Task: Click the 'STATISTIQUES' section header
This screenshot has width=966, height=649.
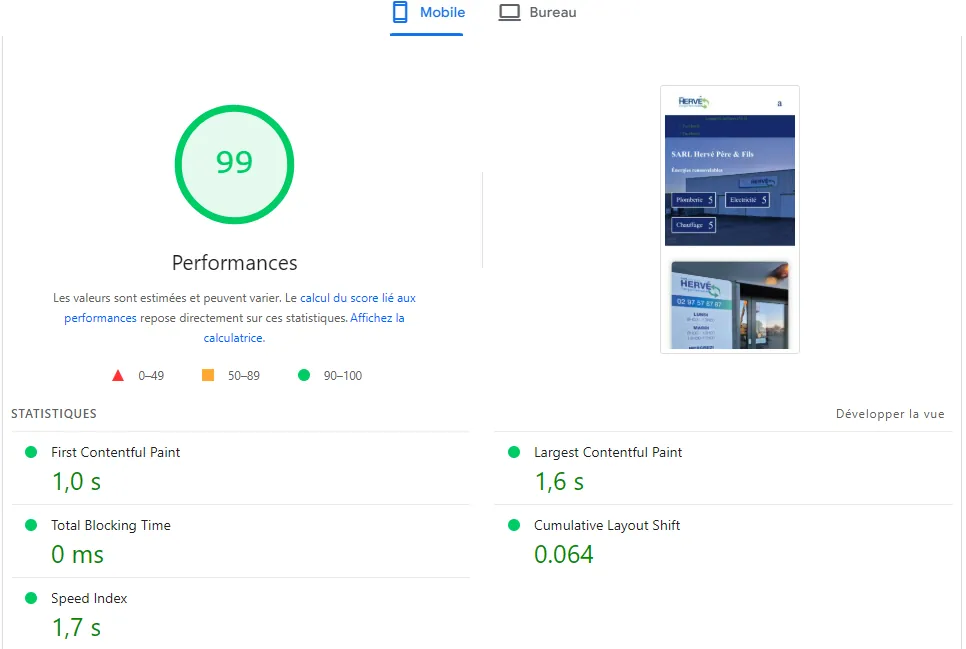Action: tap(54, 414)
